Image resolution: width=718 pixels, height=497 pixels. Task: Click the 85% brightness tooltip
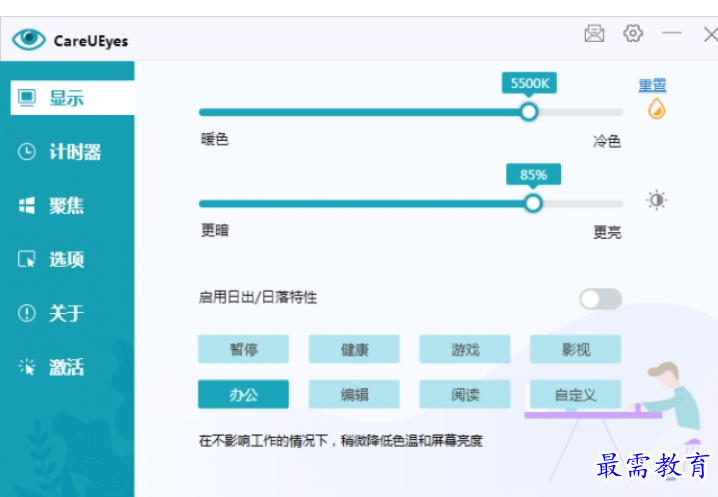(533, 175)
